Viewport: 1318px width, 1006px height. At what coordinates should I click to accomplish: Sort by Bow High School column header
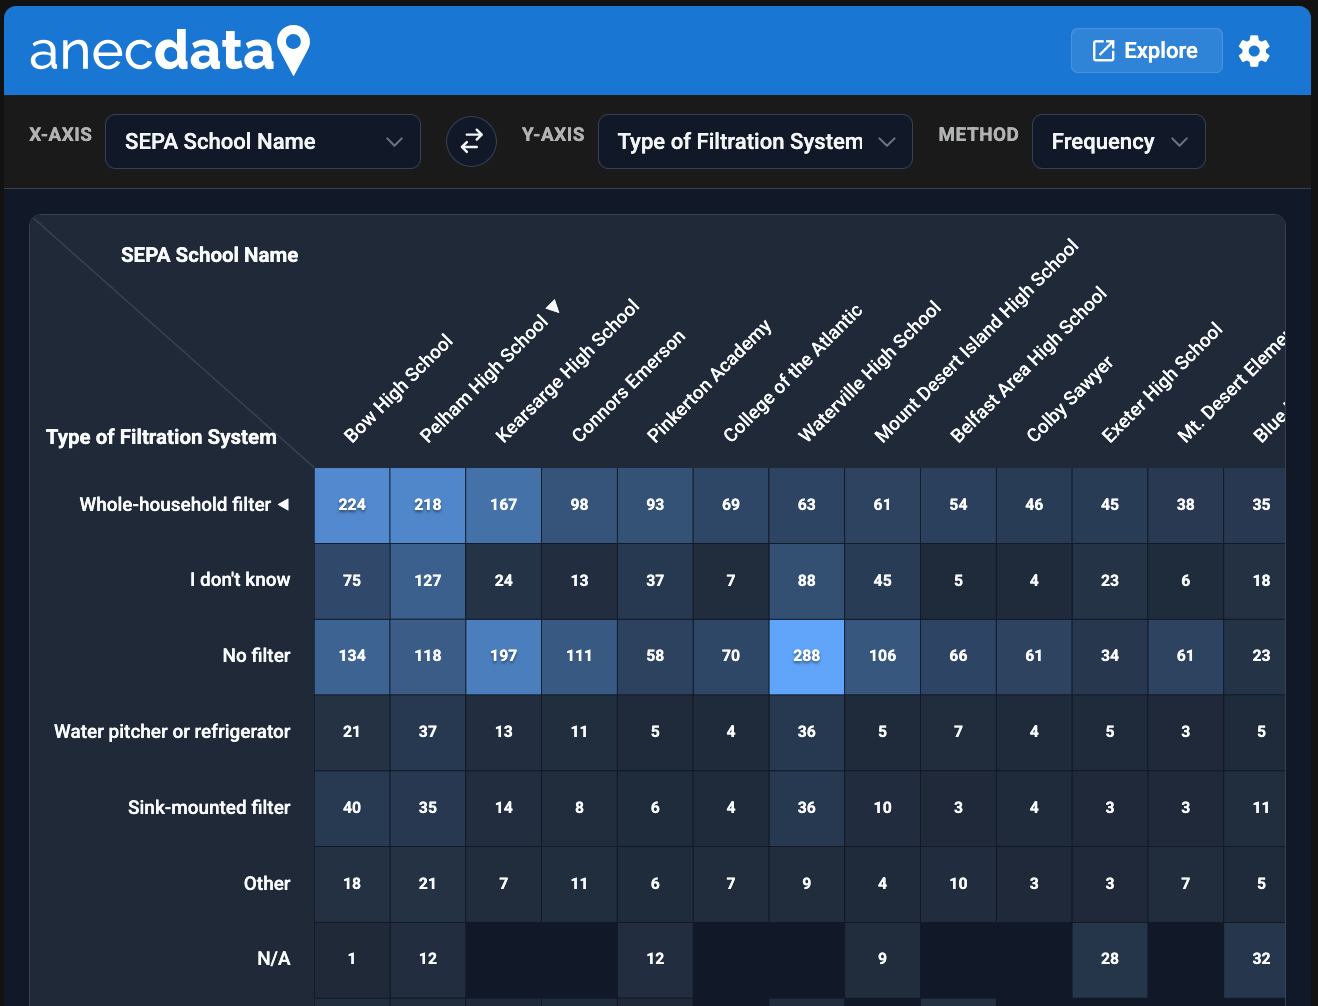[x=398, y=388]
